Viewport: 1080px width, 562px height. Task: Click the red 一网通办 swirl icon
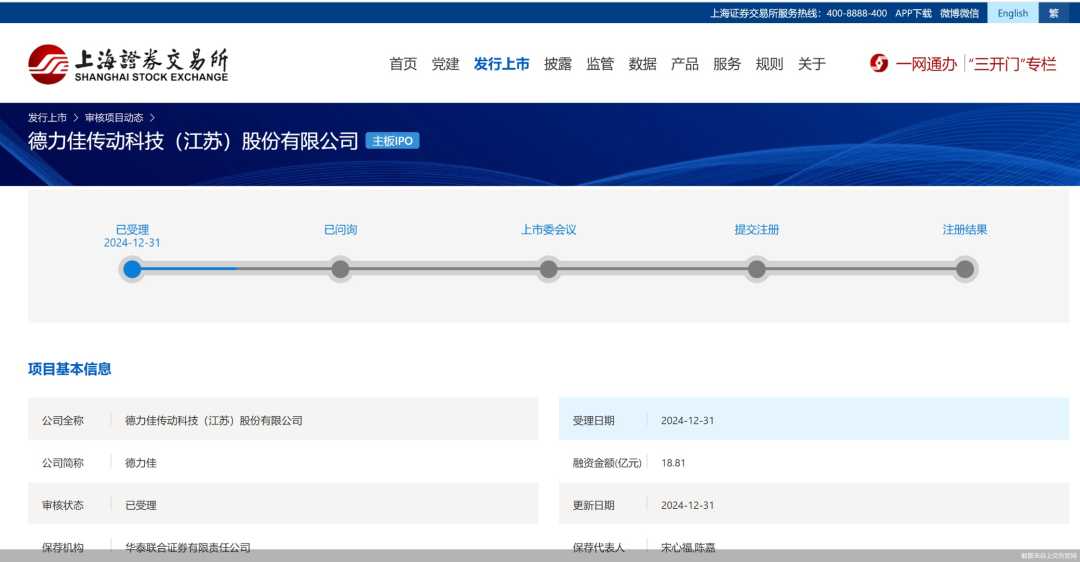879,64
